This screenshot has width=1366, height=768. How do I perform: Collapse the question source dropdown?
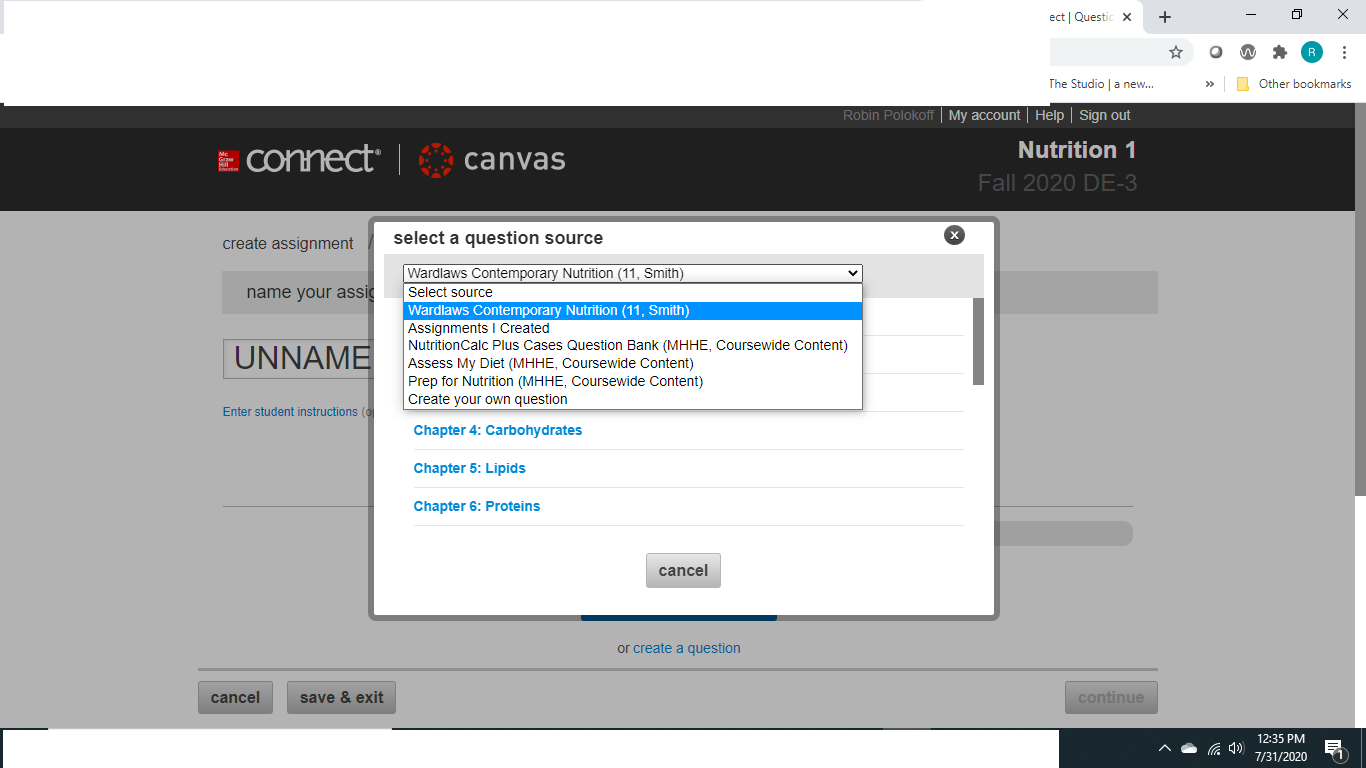tap(852, 273)
